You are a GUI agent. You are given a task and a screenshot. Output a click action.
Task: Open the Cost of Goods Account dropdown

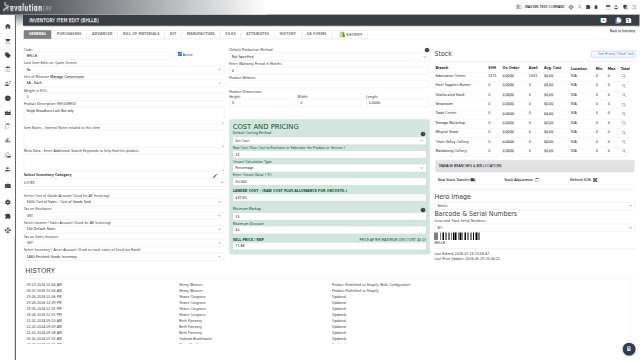pyautogui.click(x=124, y=202)
